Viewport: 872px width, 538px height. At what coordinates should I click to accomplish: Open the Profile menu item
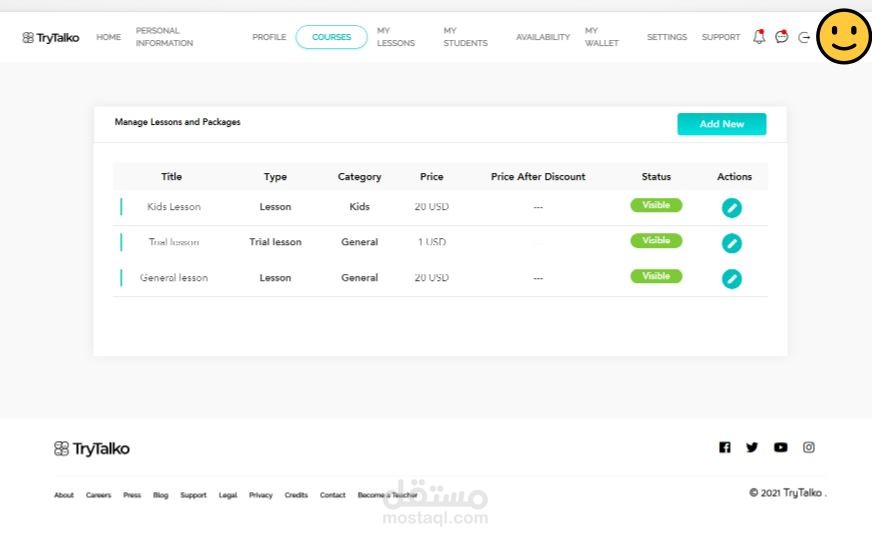269,37
